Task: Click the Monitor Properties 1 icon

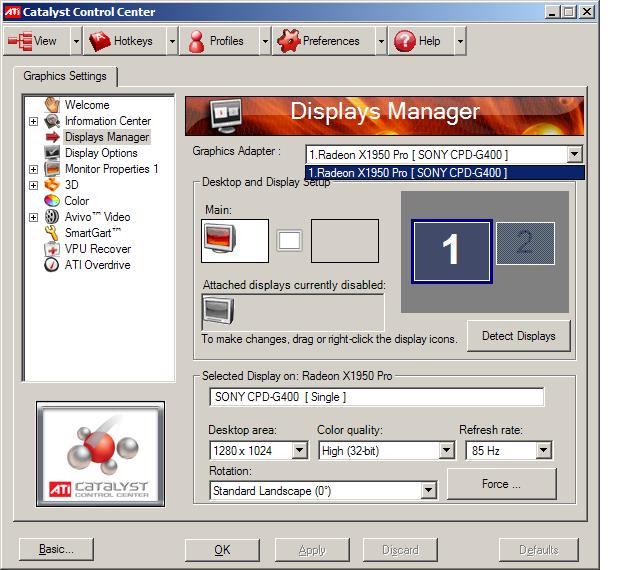Action: tap(52, 169)
